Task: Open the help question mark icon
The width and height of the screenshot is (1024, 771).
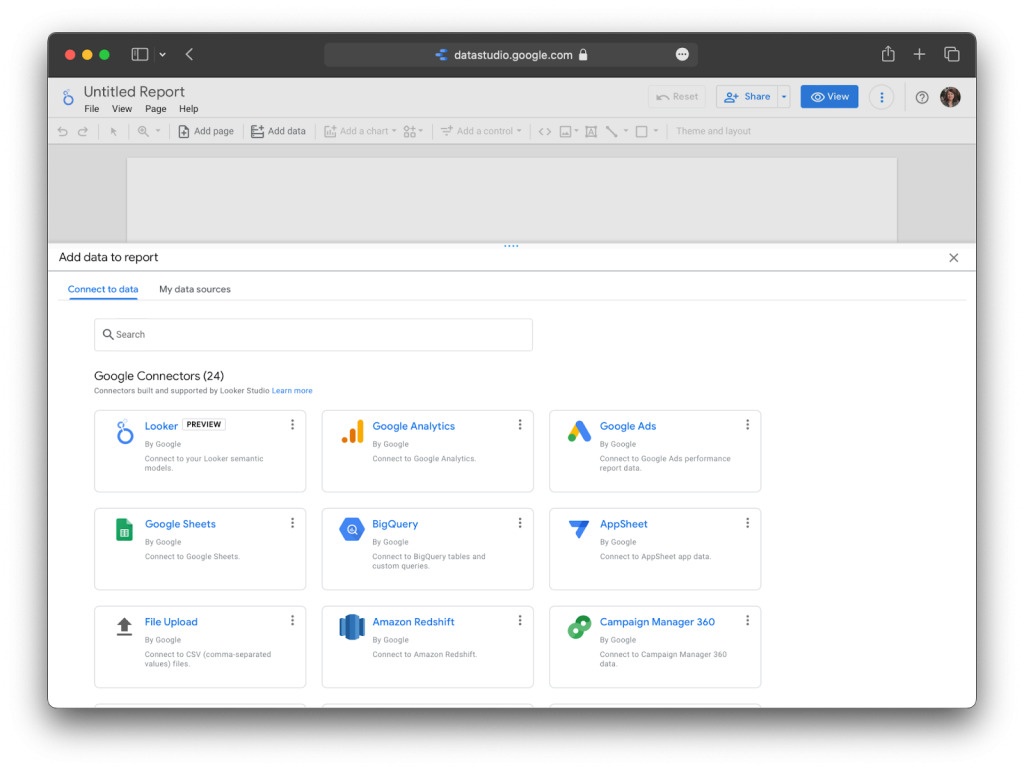Action: click(922, 97)
